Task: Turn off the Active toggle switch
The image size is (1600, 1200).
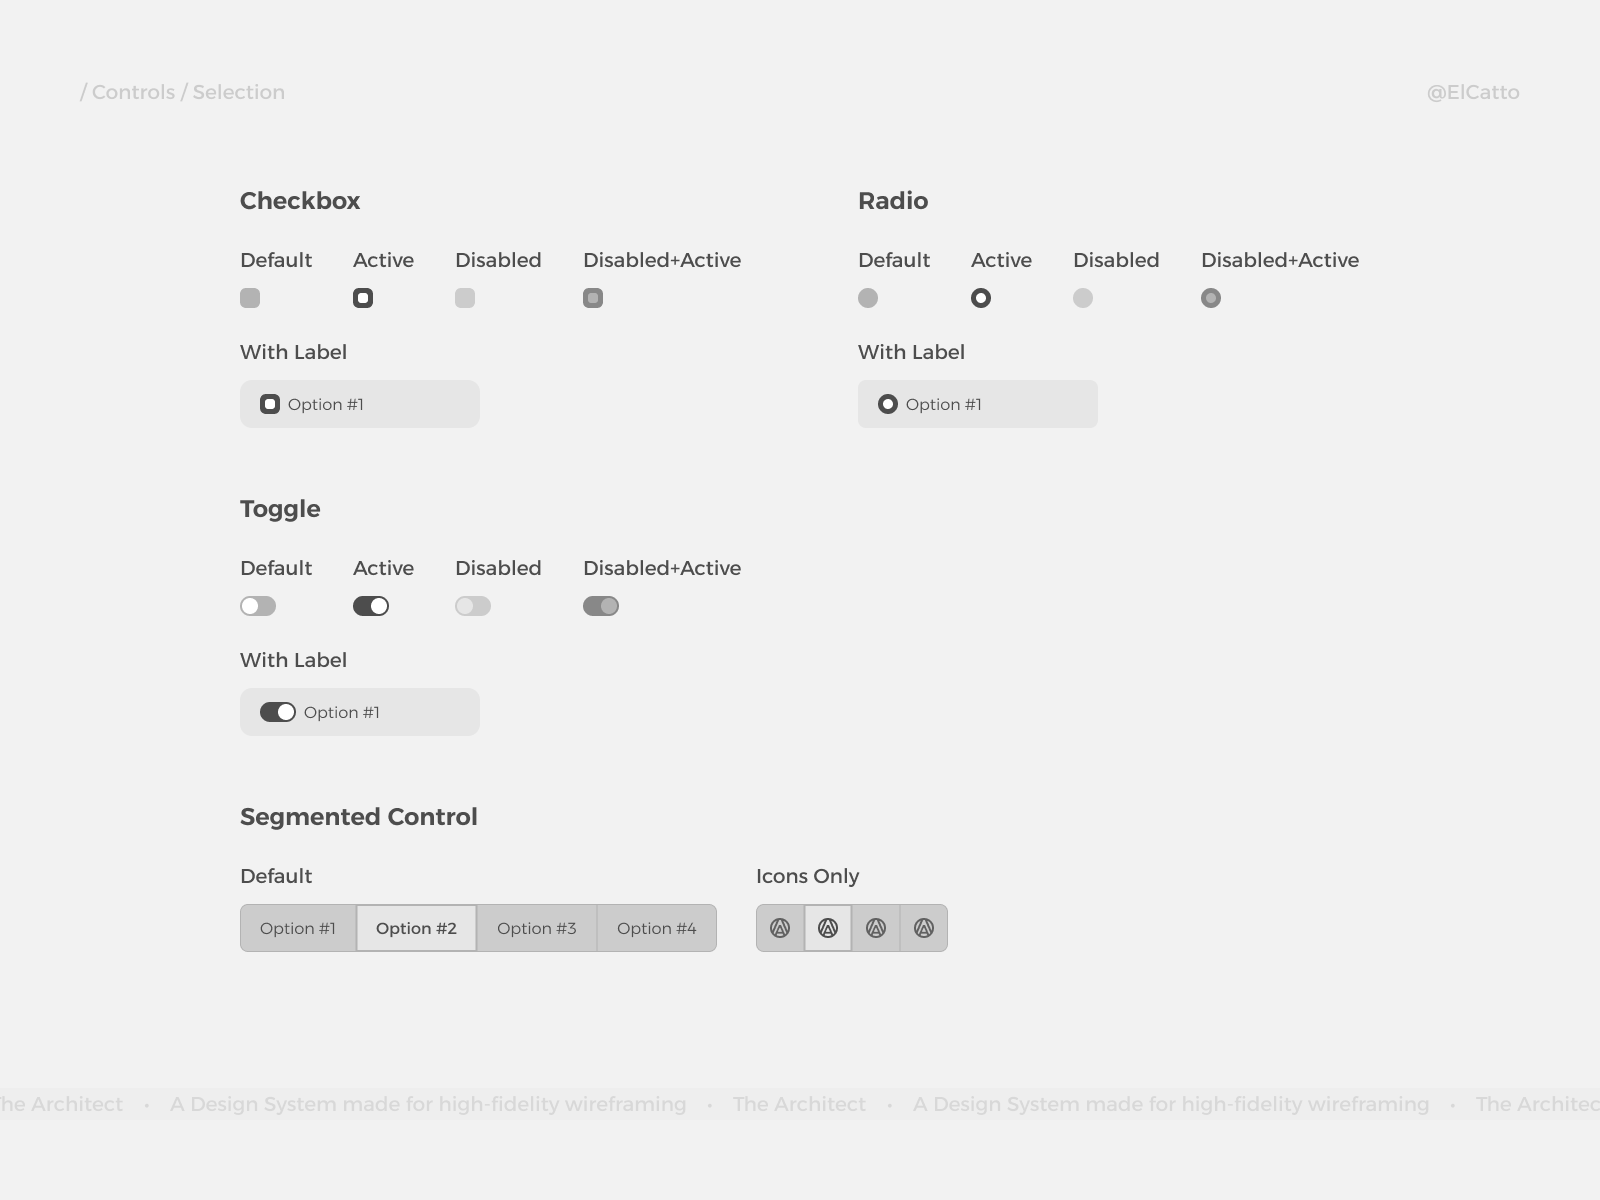Action: point(371,606)
